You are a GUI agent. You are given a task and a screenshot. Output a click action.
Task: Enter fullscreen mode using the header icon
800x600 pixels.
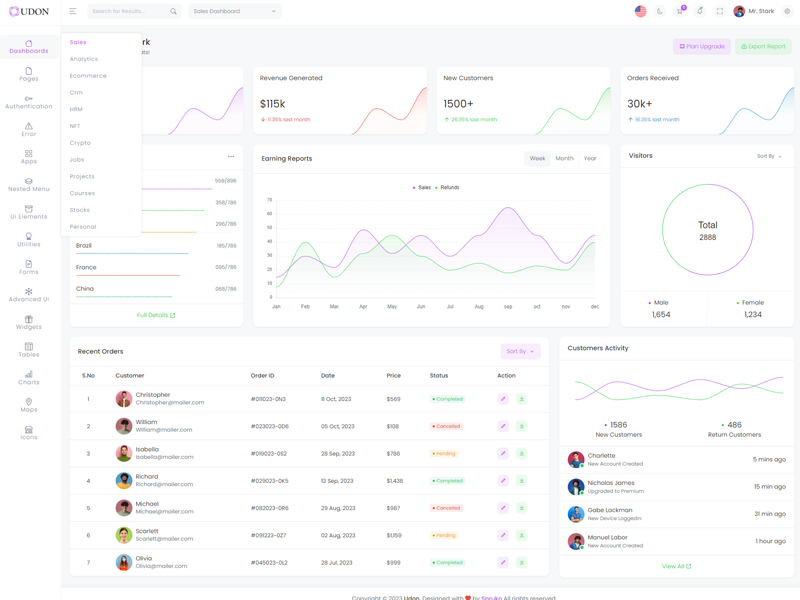tap(720, 11)
